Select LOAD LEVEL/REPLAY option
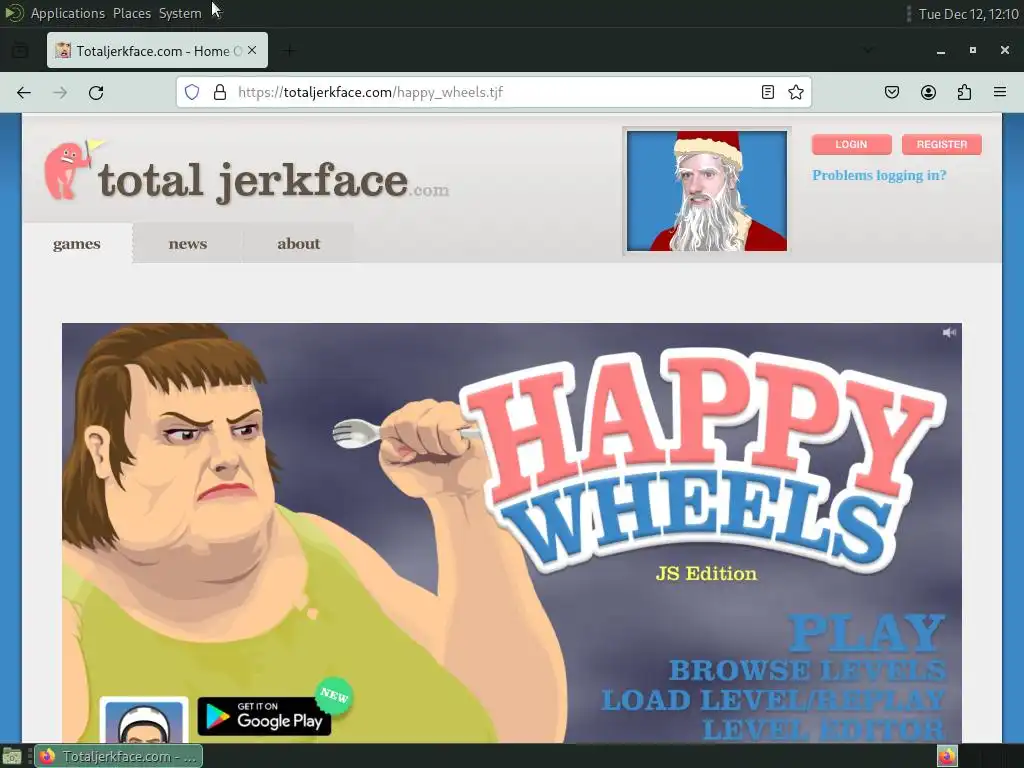This screenshot has width=1024, height=768. [773, 699]
